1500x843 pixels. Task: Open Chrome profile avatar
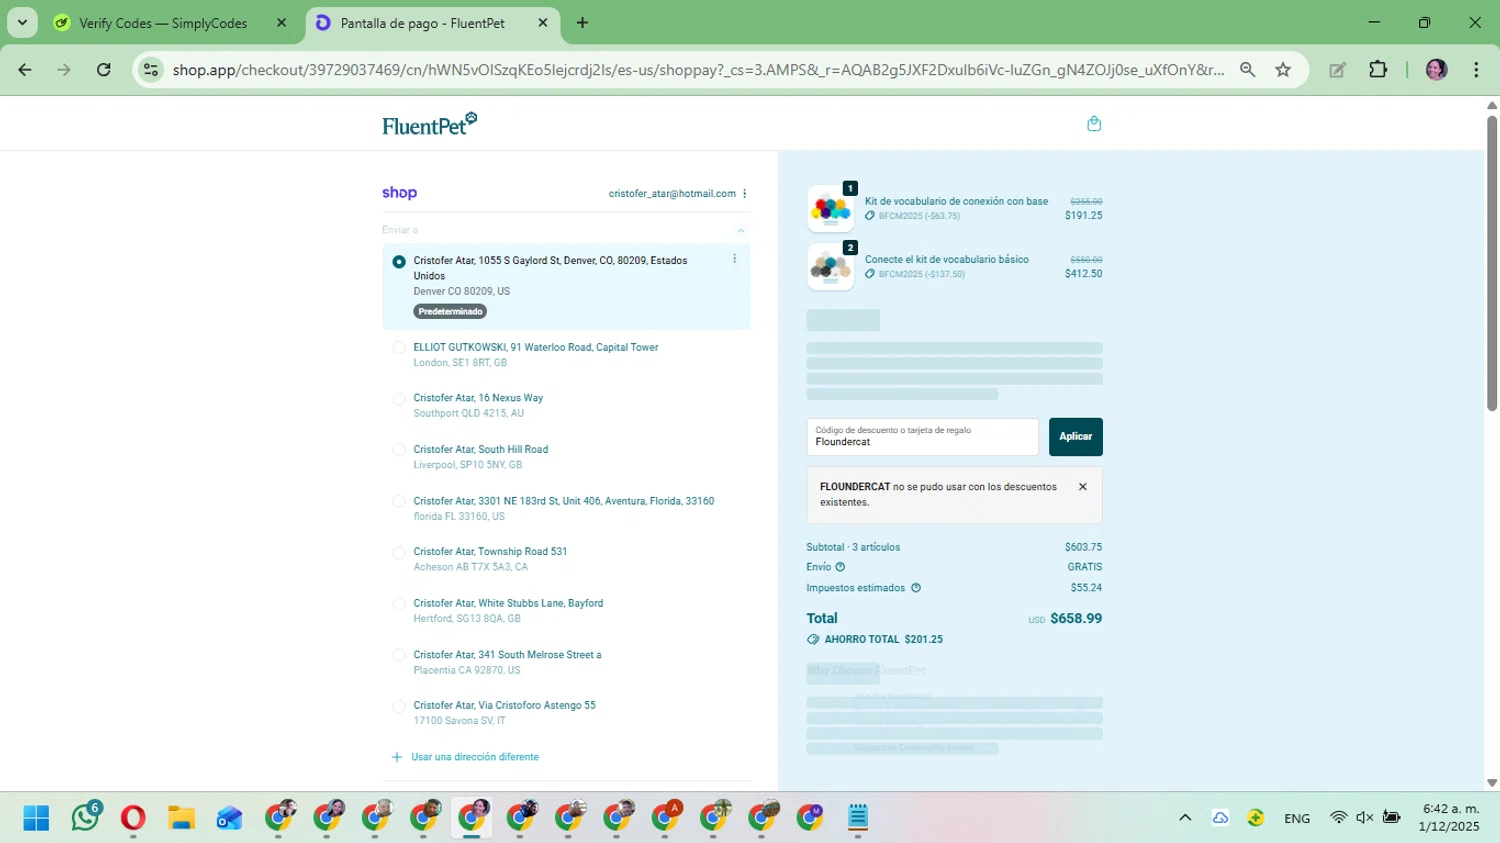[1436, 70]
